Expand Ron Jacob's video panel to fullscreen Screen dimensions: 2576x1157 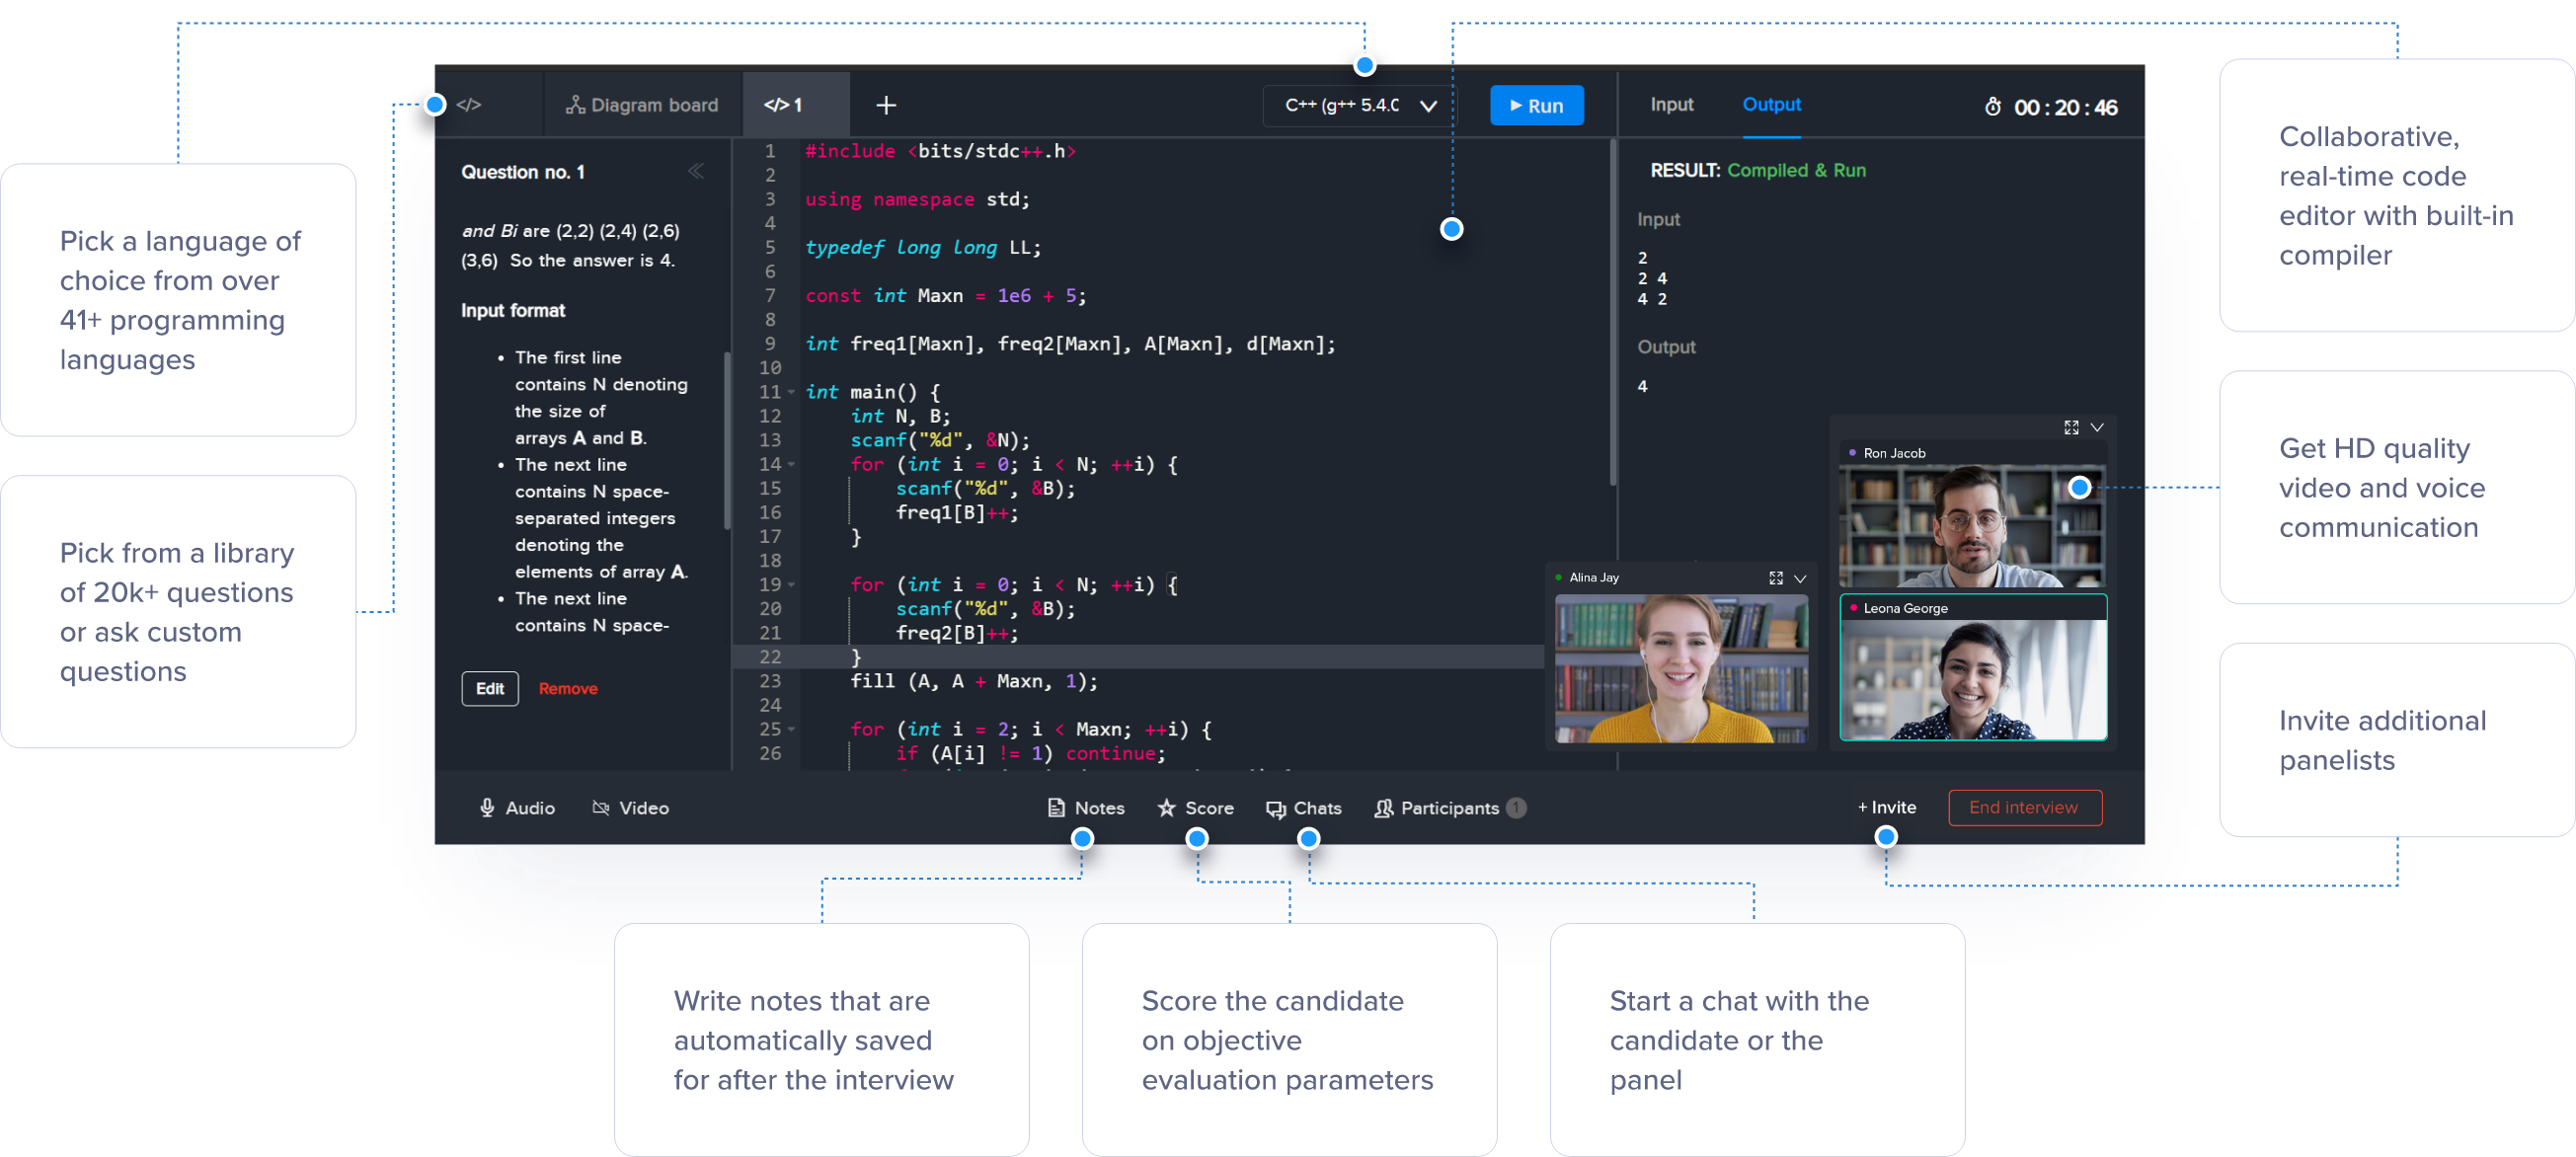pos(2071,427)
